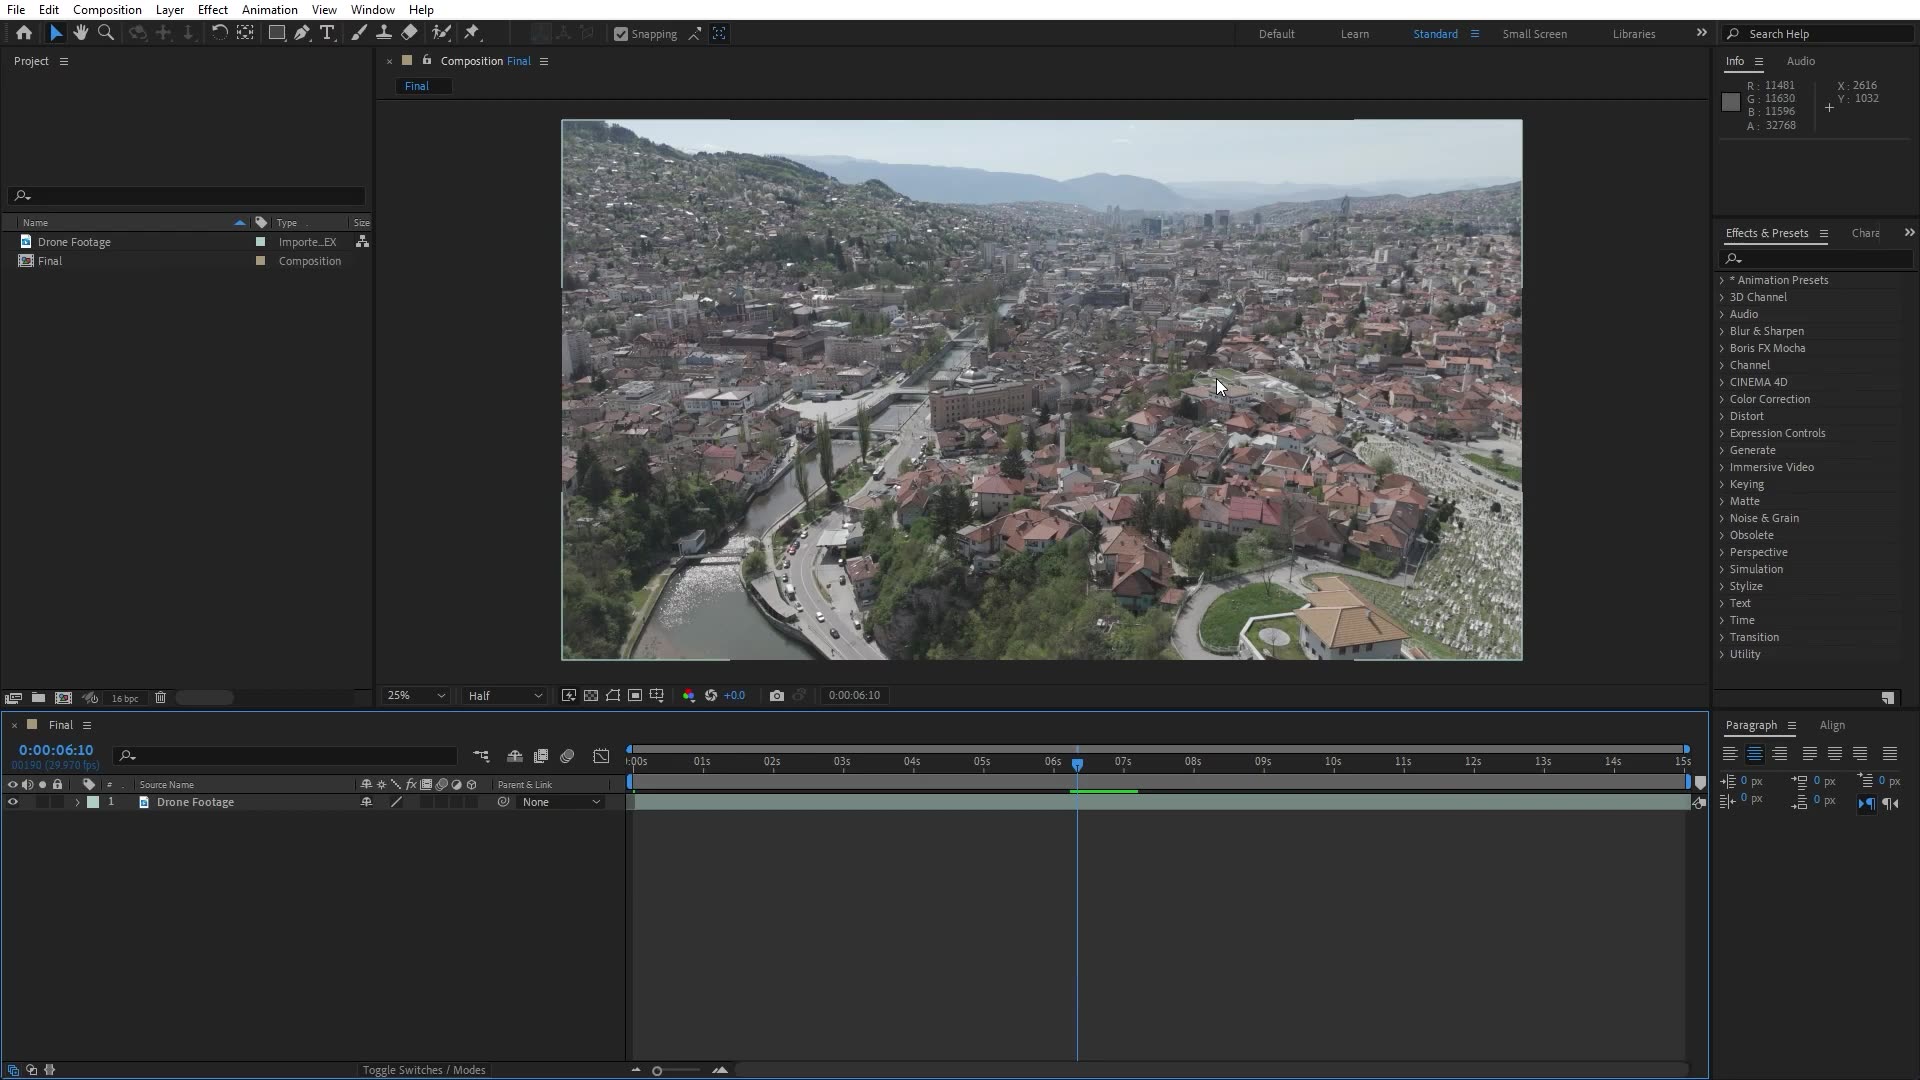Select the Hand tool
This screenshot has height=1080, width=1920.
pyautogui.click(x=80, y=33)
